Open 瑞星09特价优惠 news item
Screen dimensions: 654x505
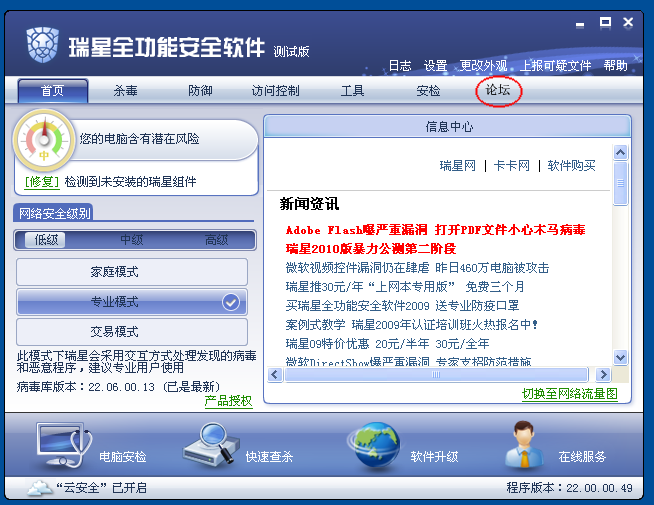tap(387, 344)
